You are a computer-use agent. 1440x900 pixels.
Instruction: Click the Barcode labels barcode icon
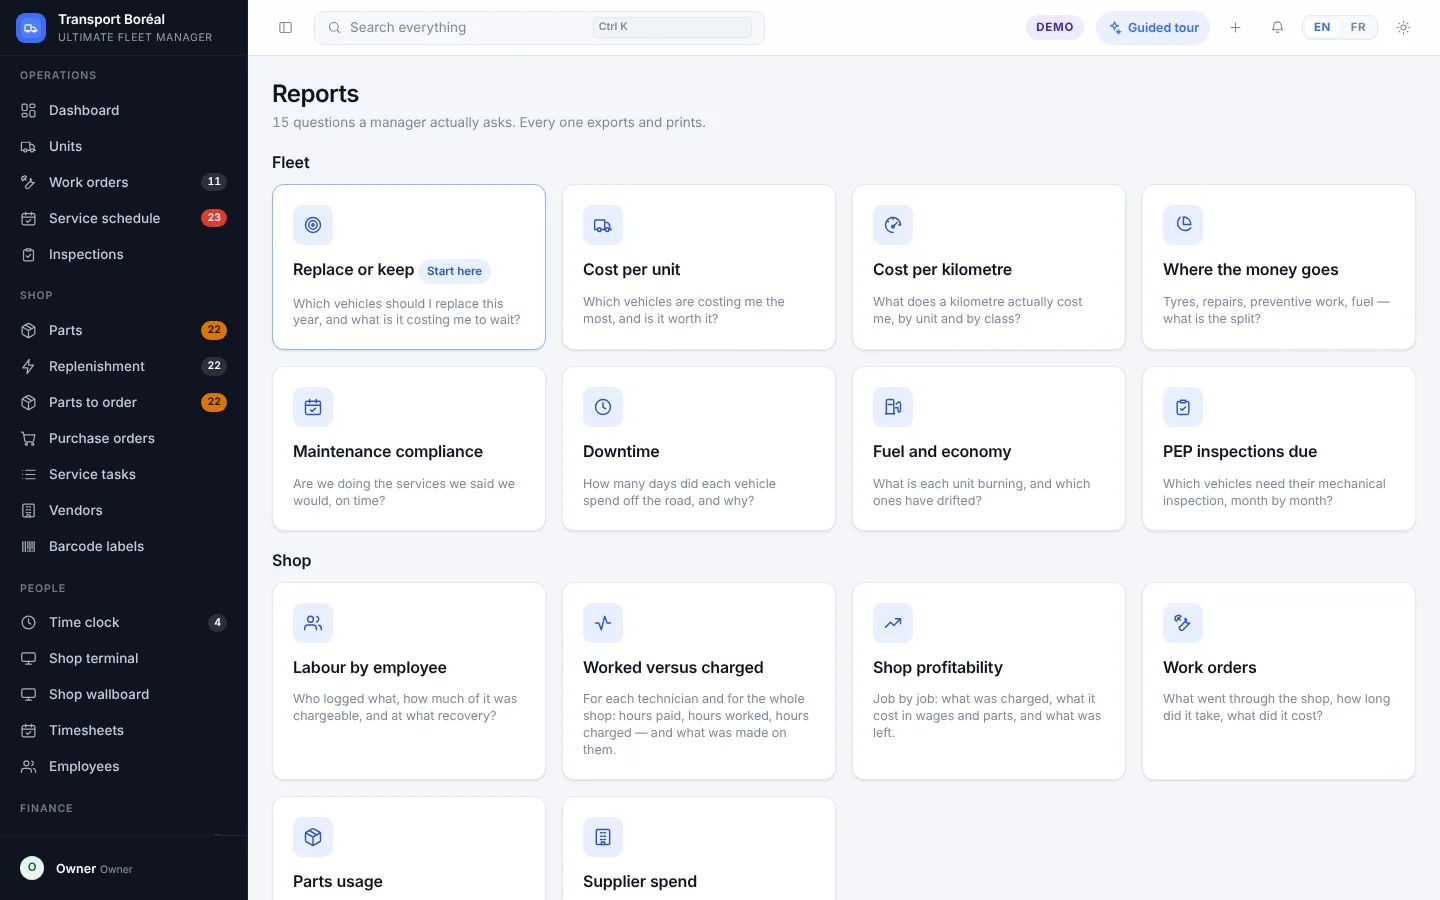coord(29,546)
